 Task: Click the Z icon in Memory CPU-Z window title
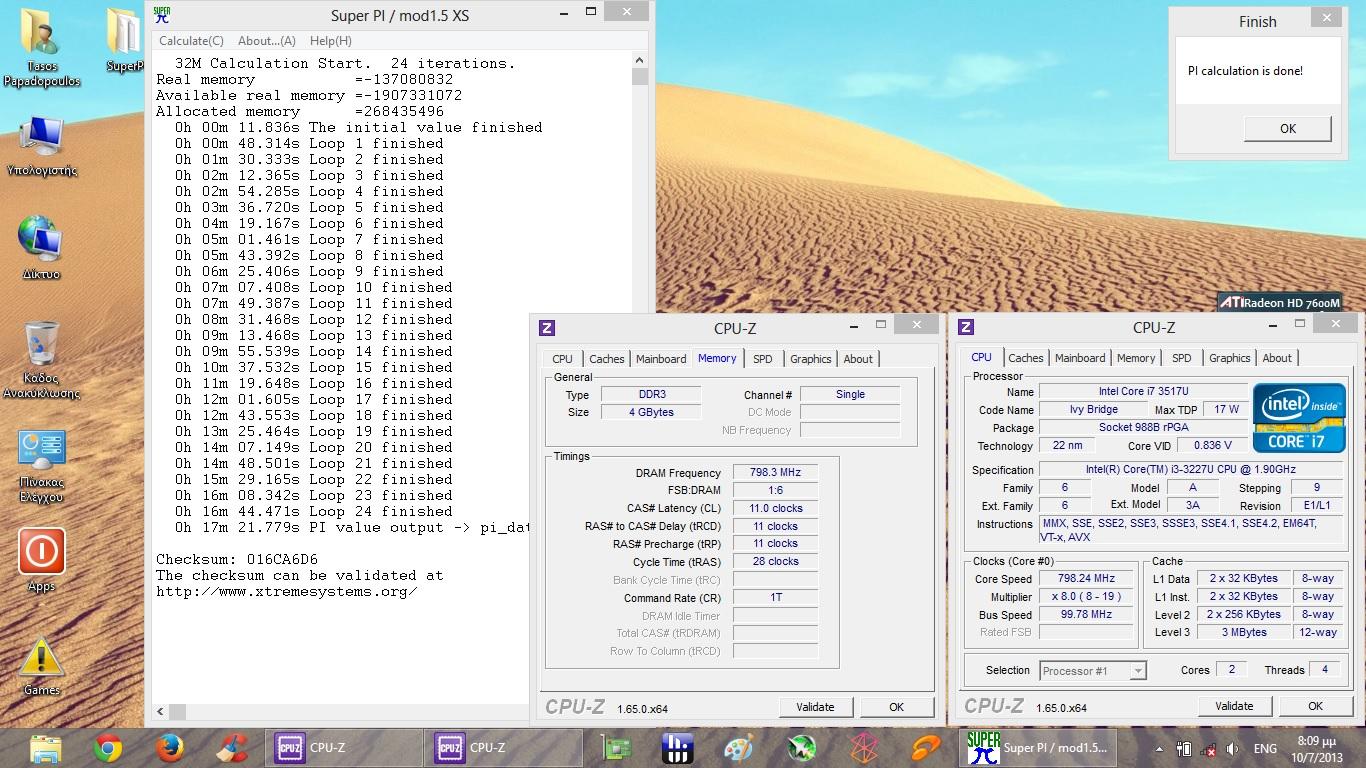point(547,328)
